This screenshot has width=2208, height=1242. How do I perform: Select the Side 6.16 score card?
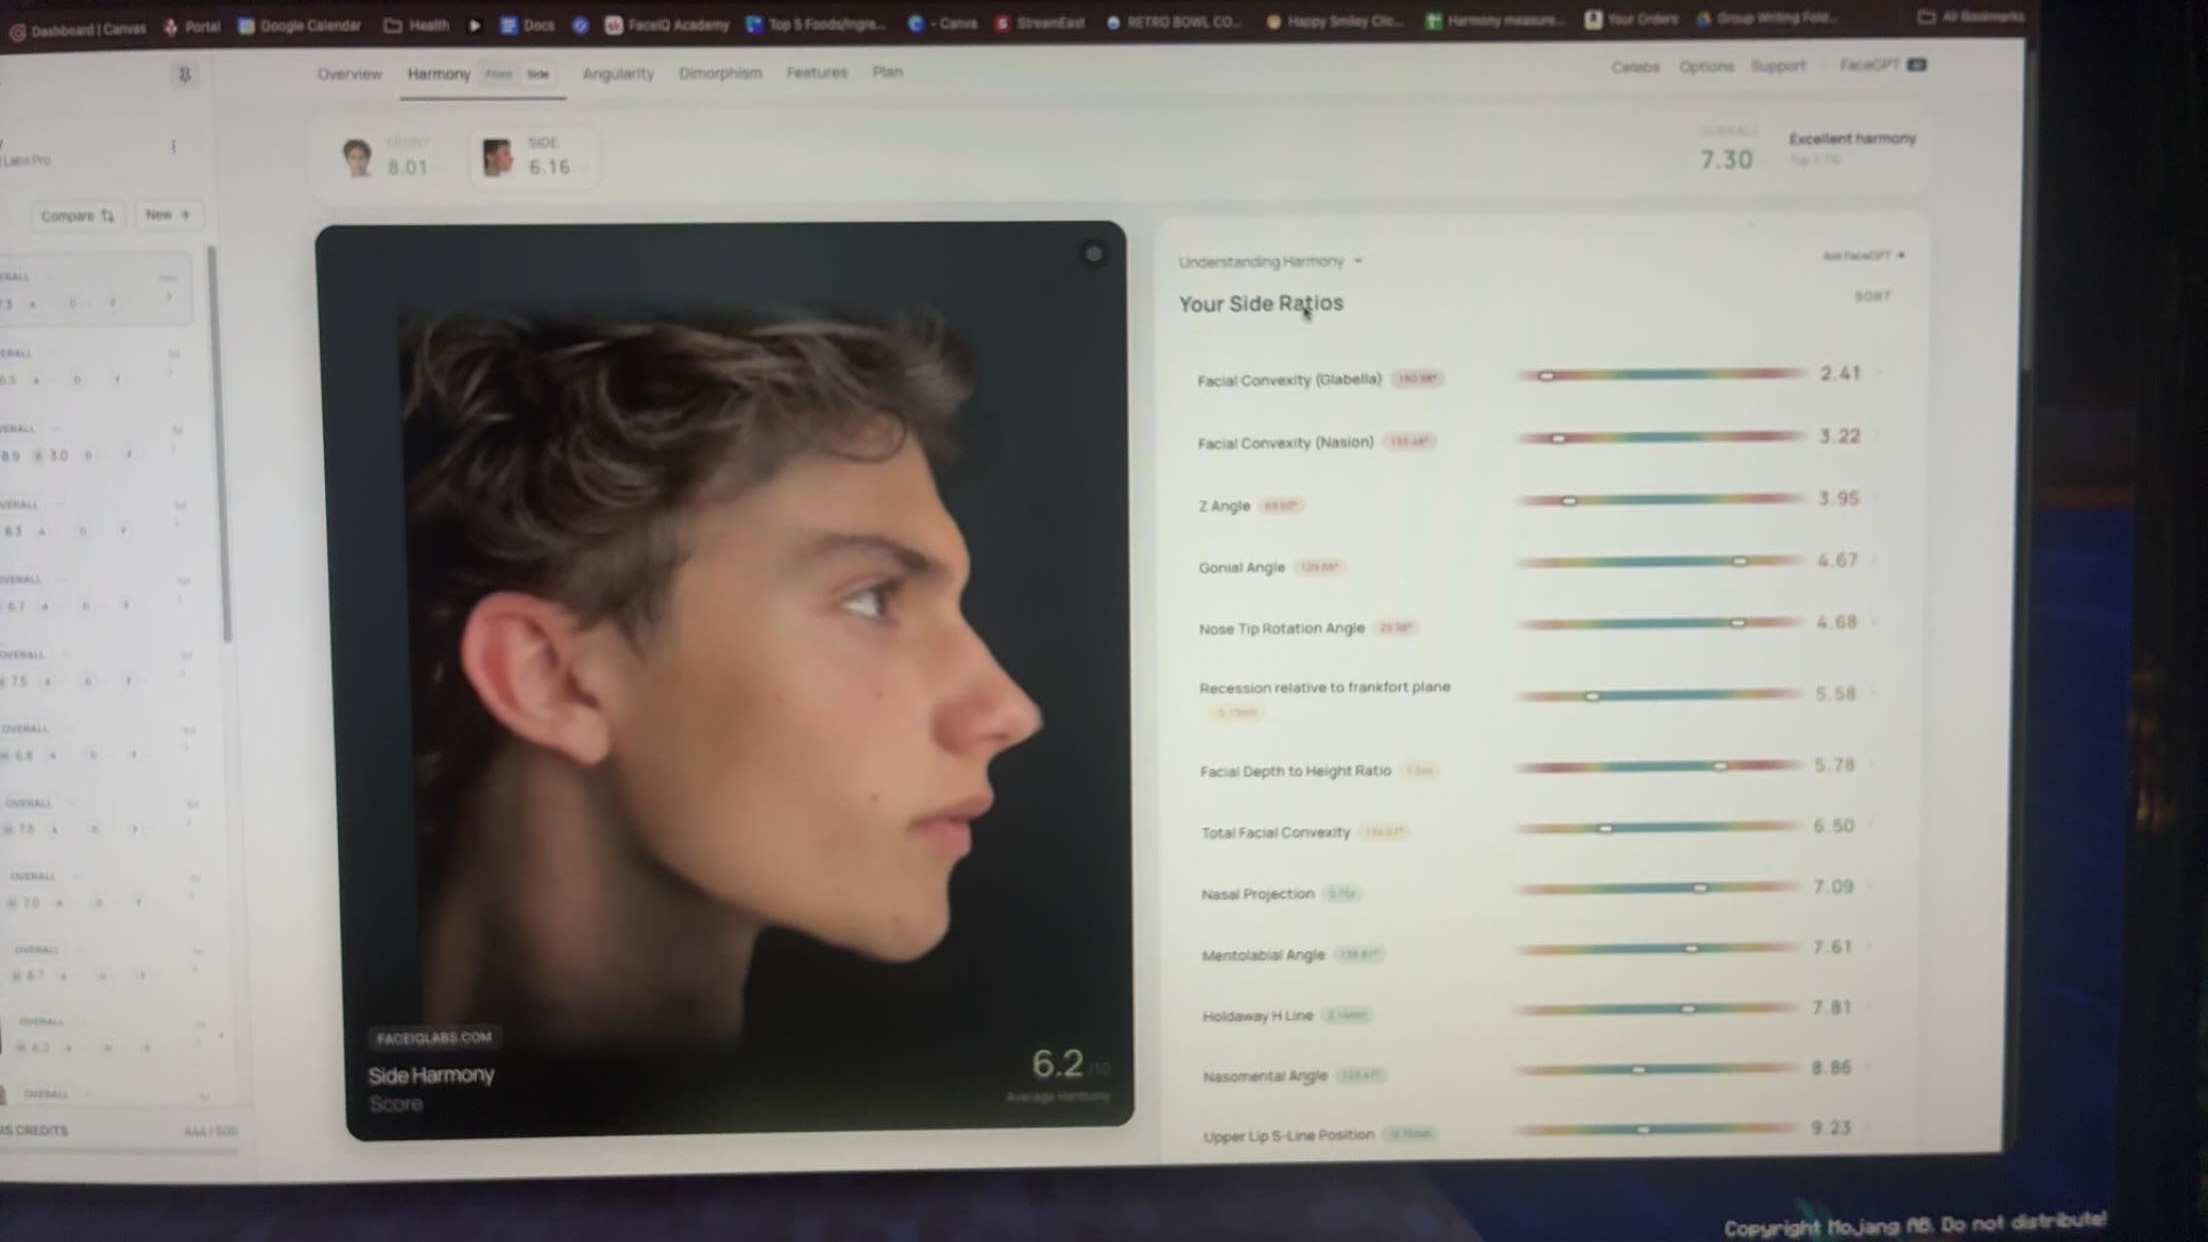pyautogui.click(x=531, y=158)
